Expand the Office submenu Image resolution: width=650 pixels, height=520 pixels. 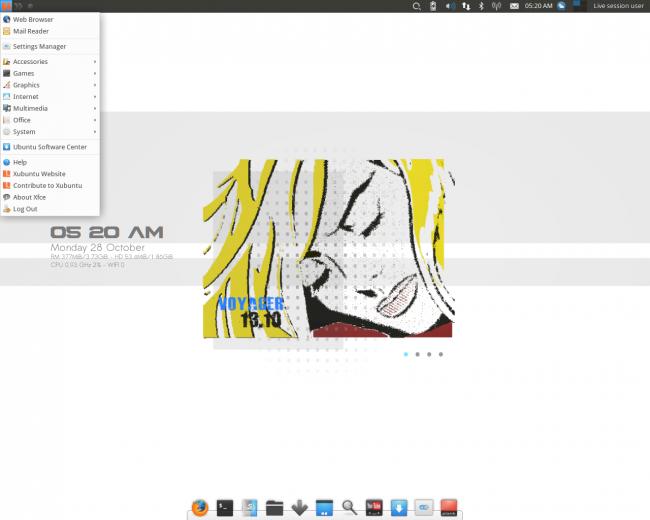click(50, 120)
